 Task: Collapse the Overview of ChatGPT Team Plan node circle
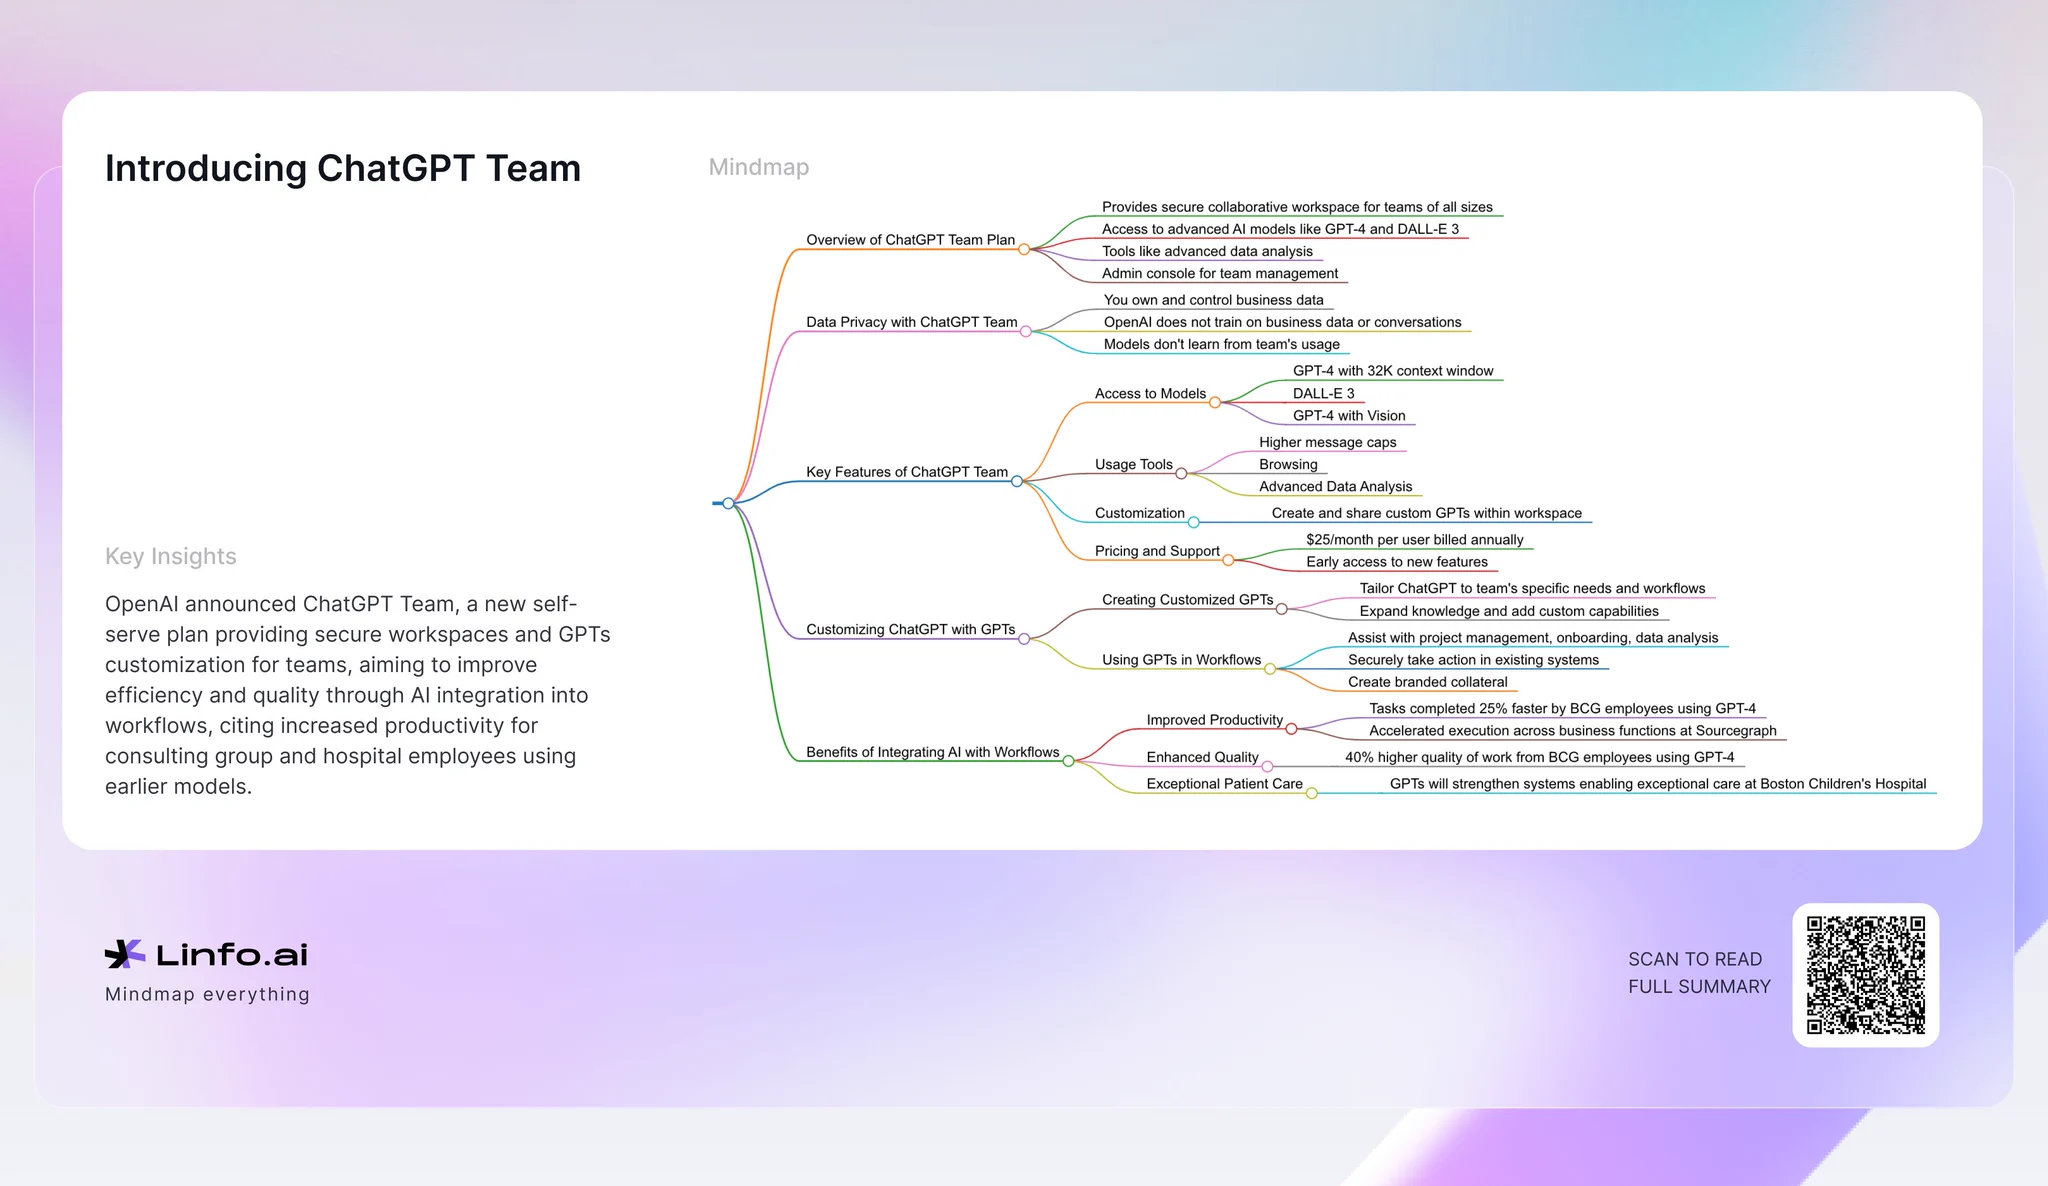click(1024, 249)
